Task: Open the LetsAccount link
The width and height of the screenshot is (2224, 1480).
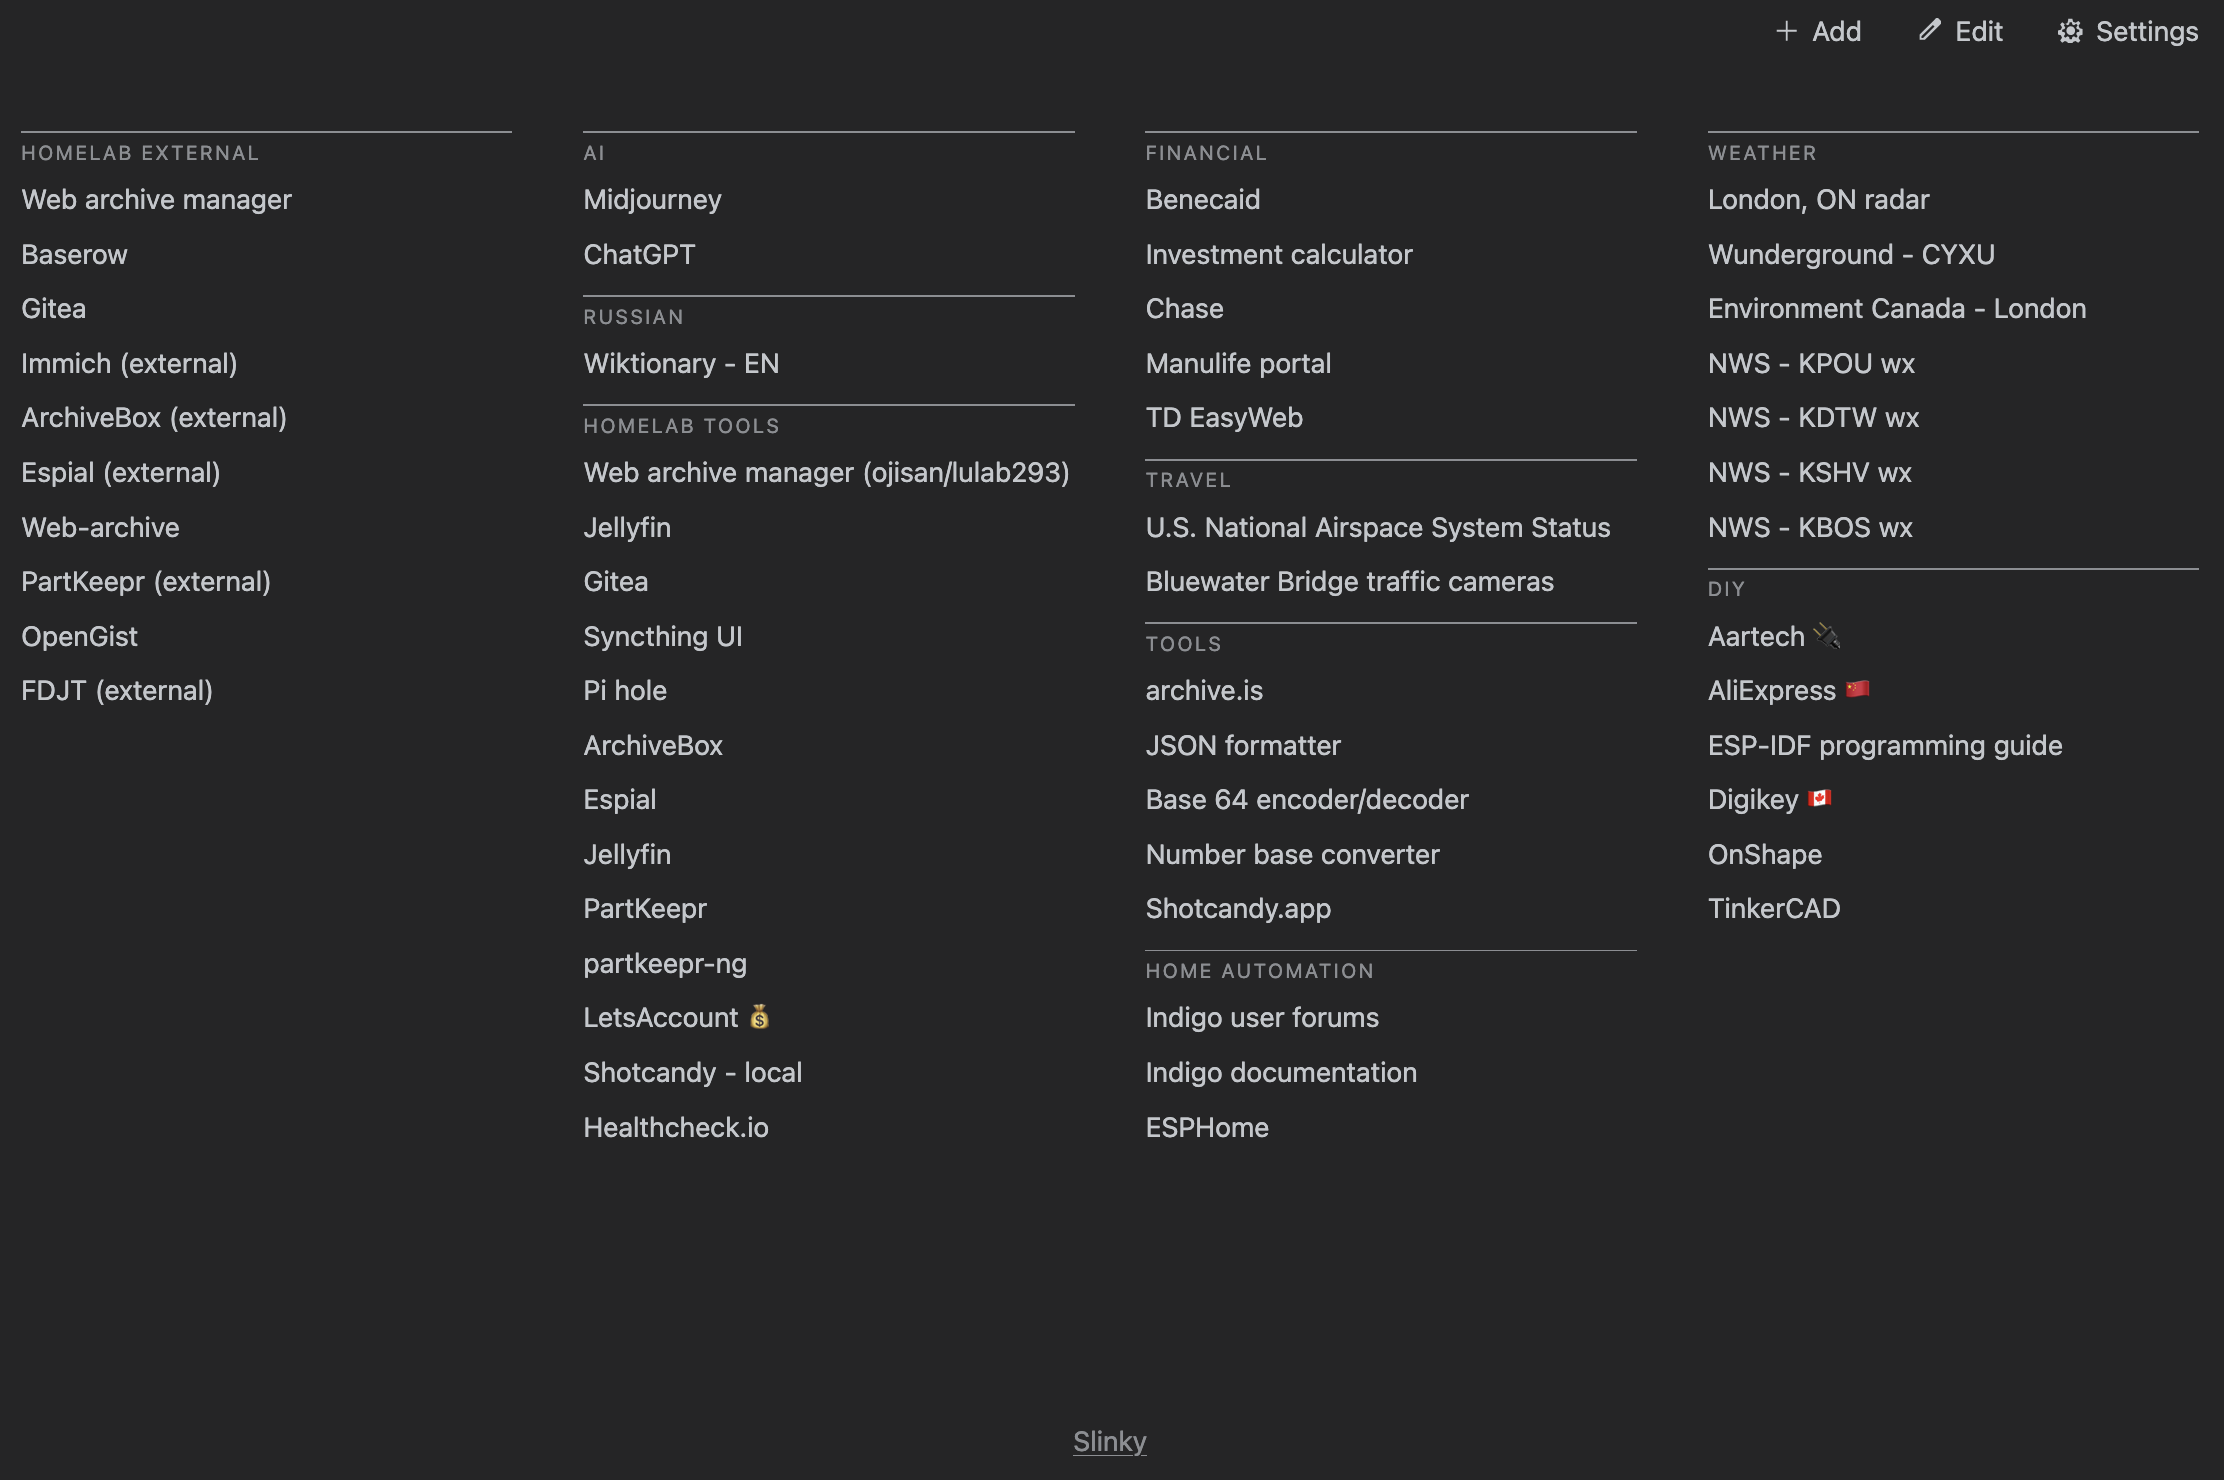Action: [x=677, y=1017]
